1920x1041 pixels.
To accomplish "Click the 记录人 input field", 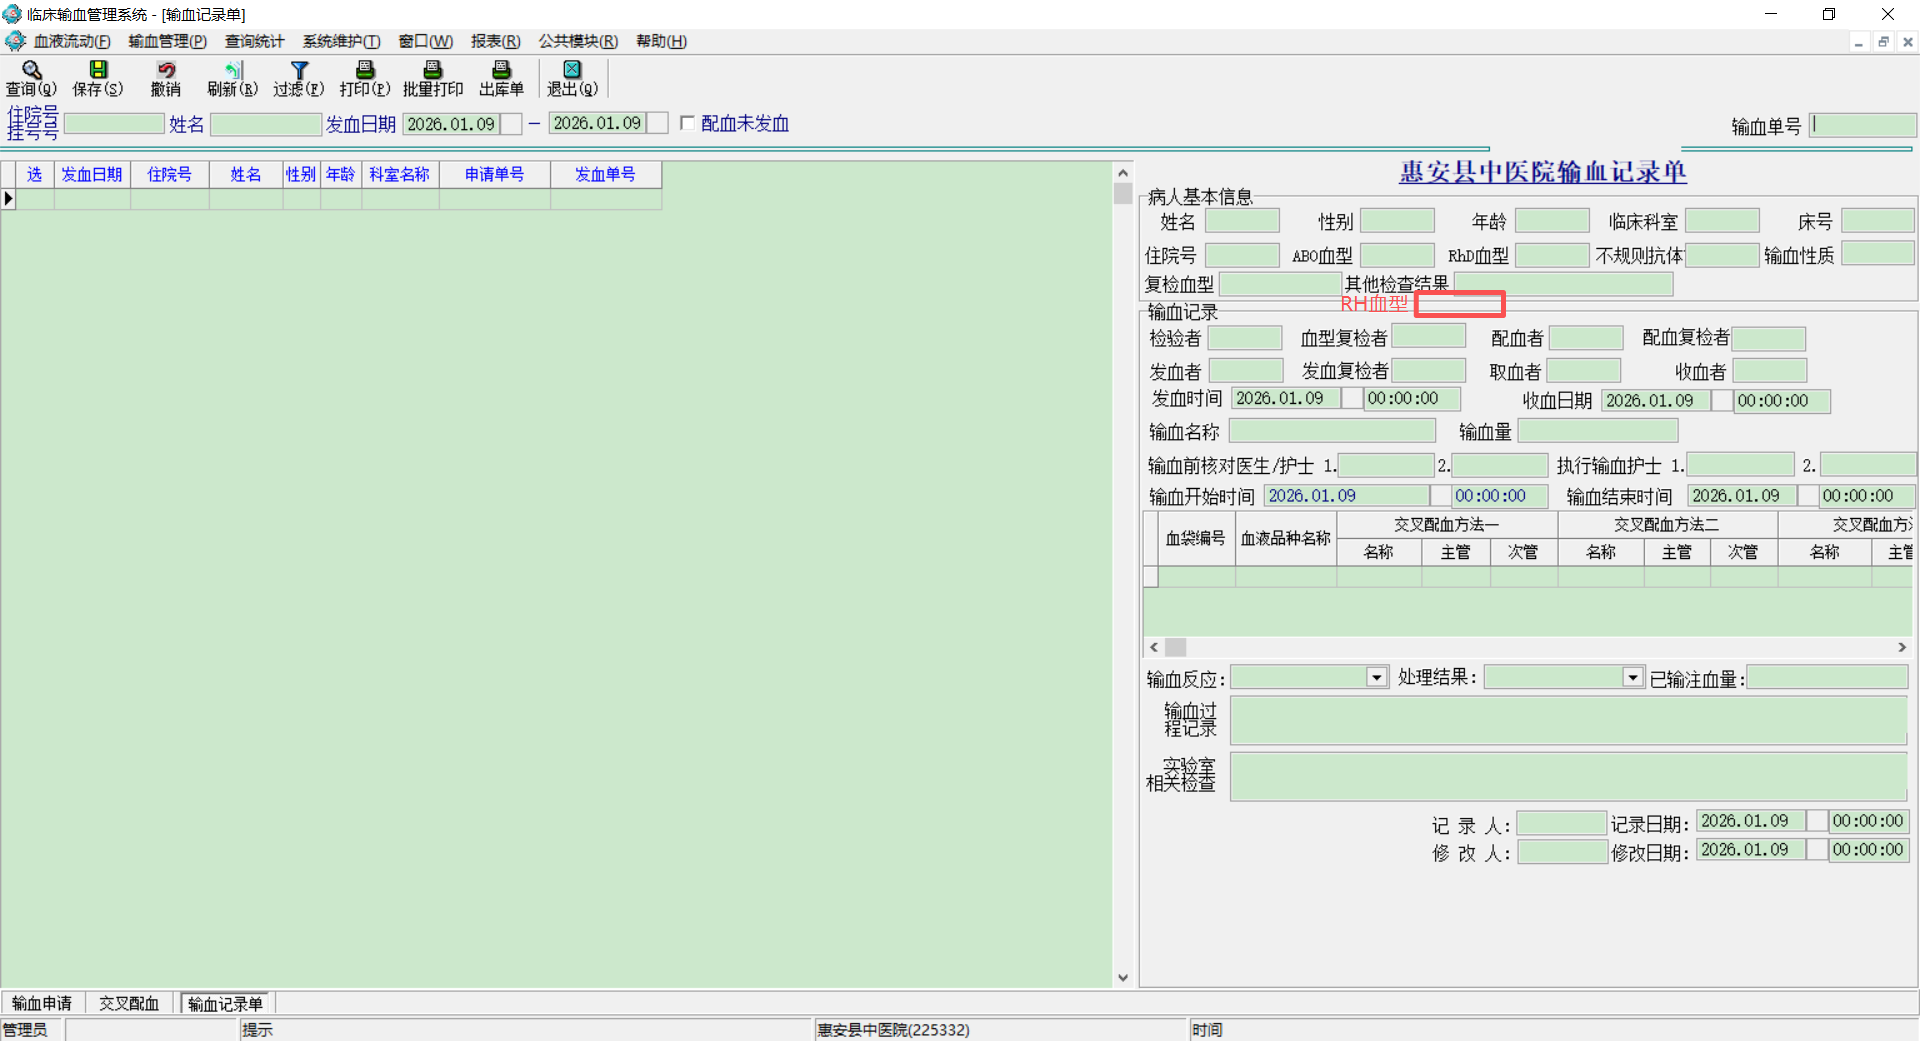I will coord(1562,823).
